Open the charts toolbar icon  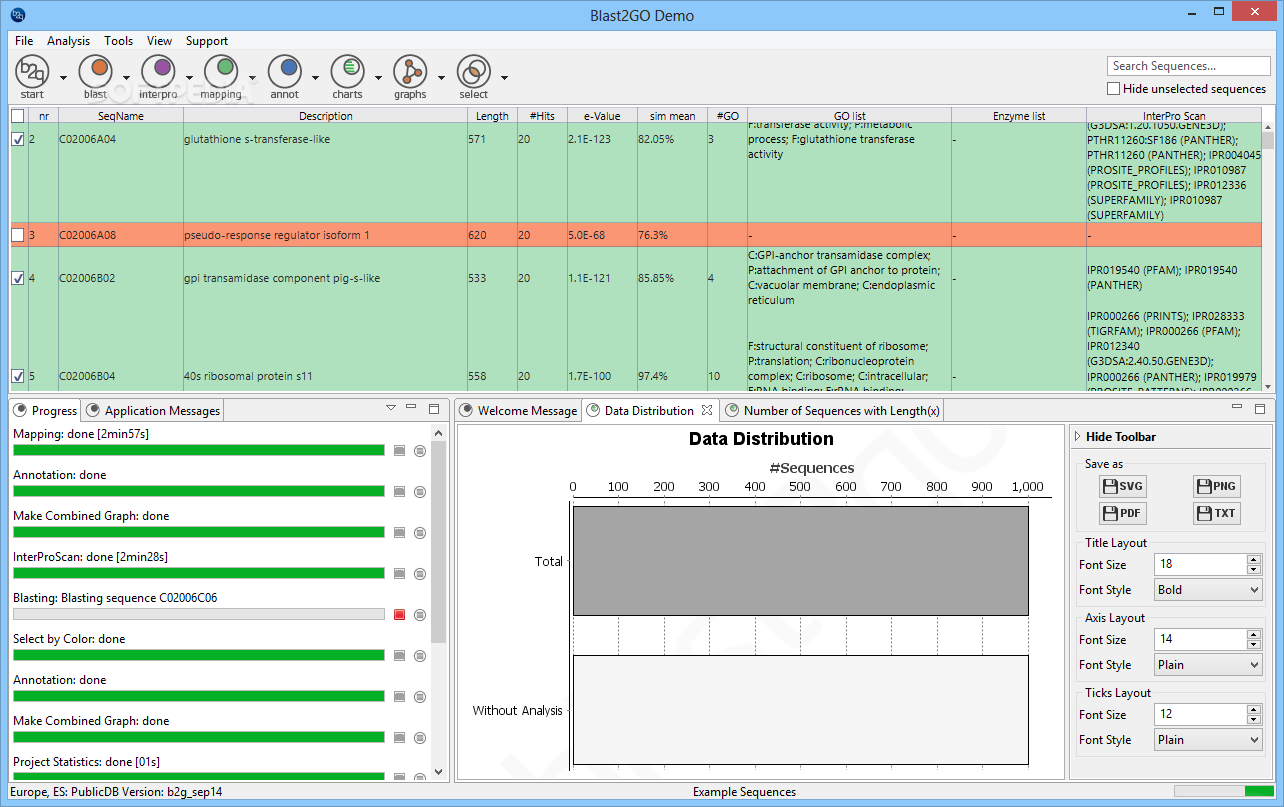click(x=347, y=72)
